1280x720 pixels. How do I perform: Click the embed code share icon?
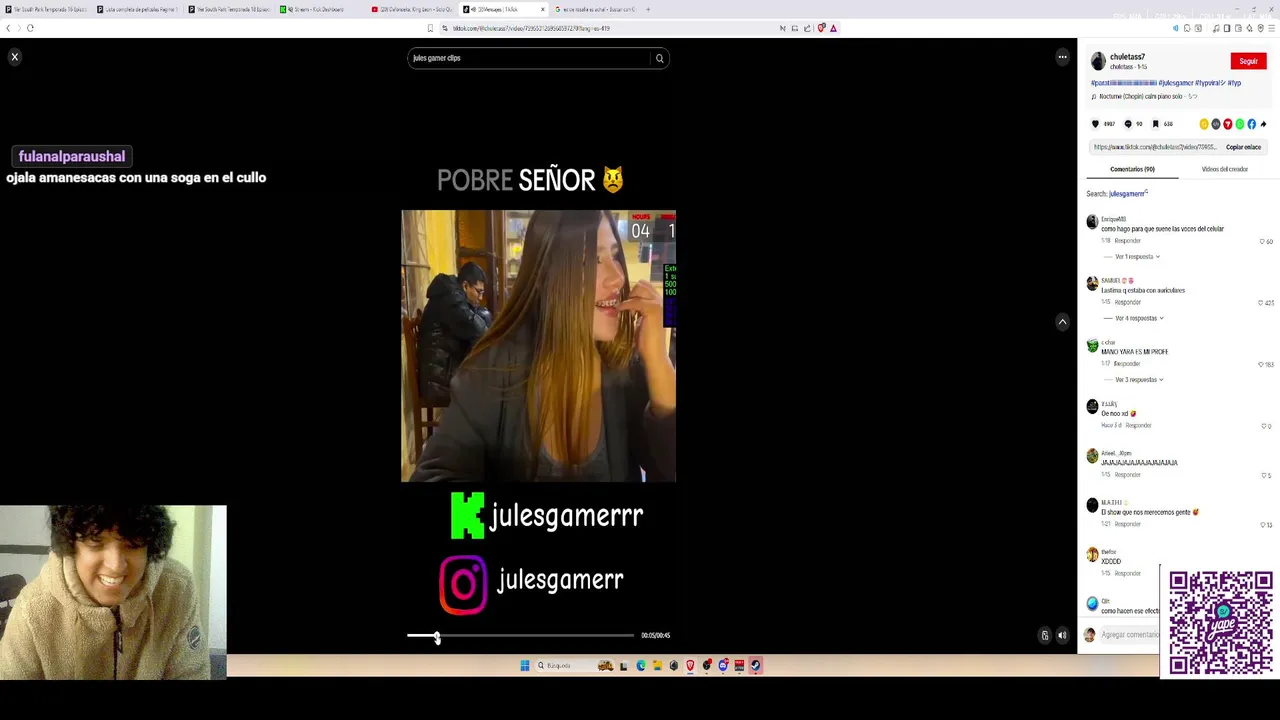[1216, 124]
